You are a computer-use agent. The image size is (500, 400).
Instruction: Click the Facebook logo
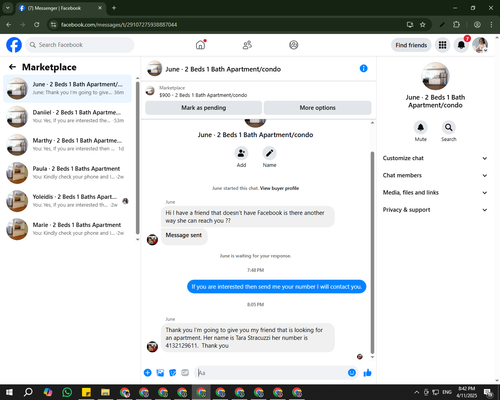[14, 45]
